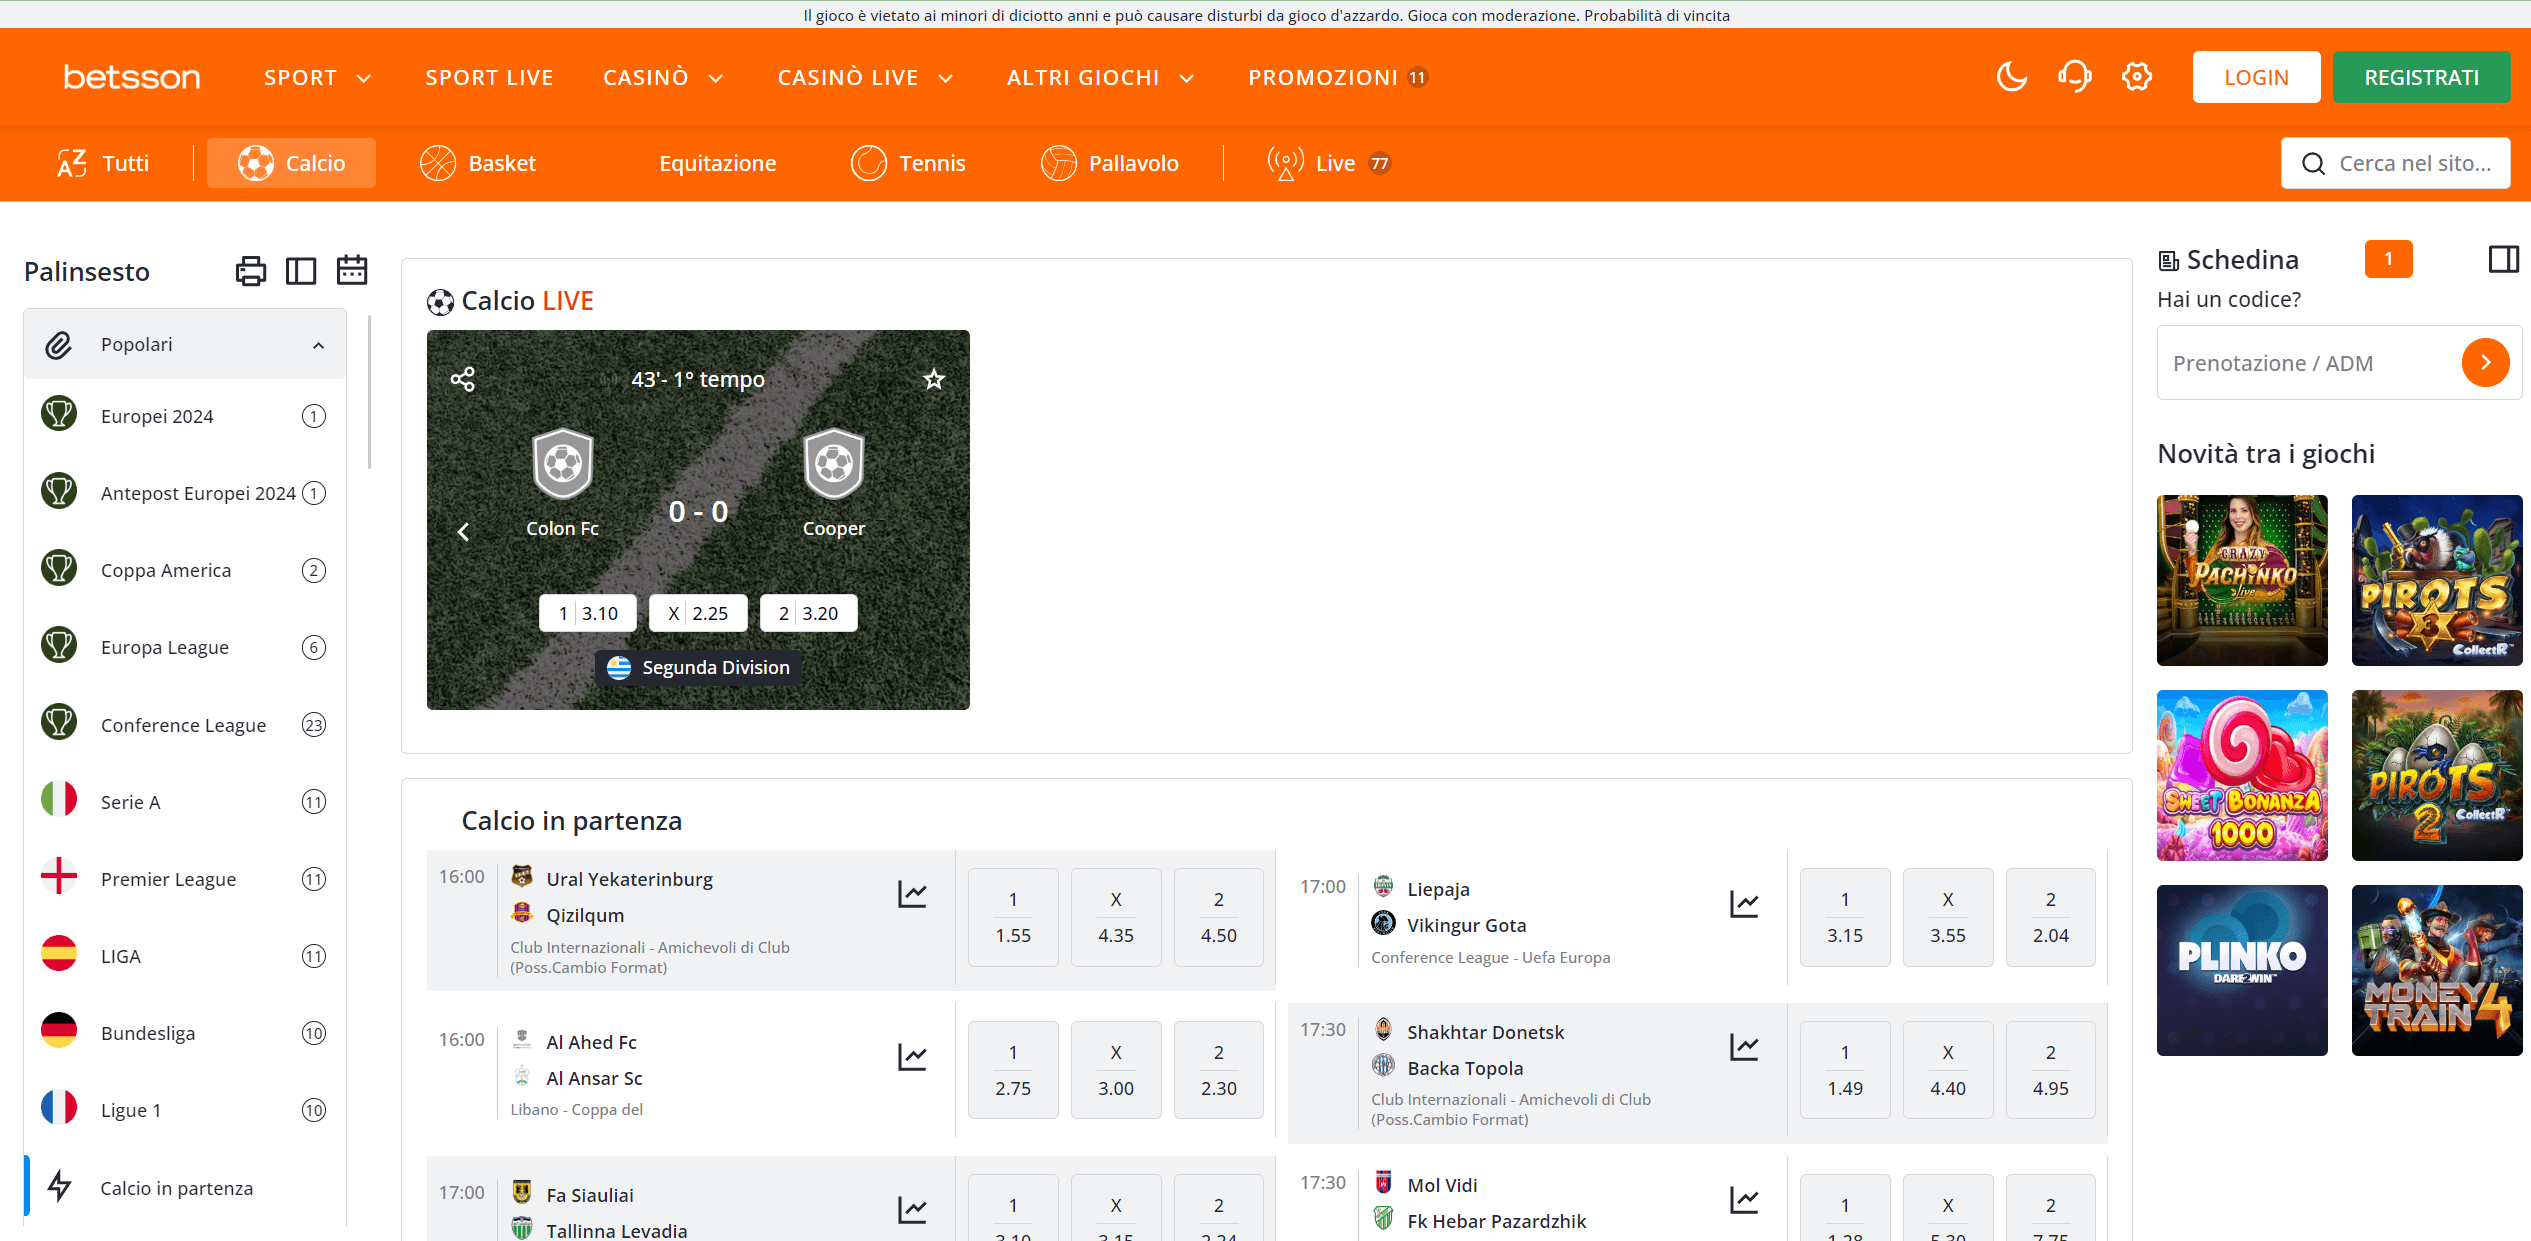This screenshot has width=2531, height=1241.
Task: Select Tennis sport tab
Action: coord(909,163)
